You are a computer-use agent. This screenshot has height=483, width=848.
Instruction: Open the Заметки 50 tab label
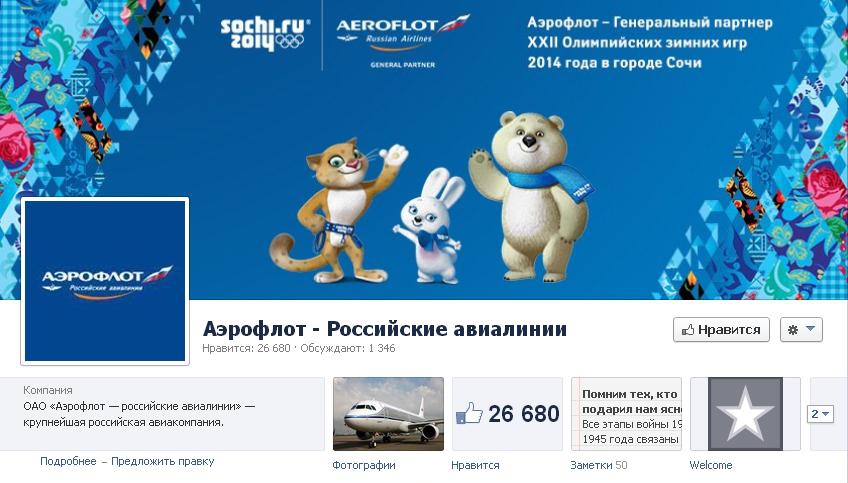[x=599, y=465]
